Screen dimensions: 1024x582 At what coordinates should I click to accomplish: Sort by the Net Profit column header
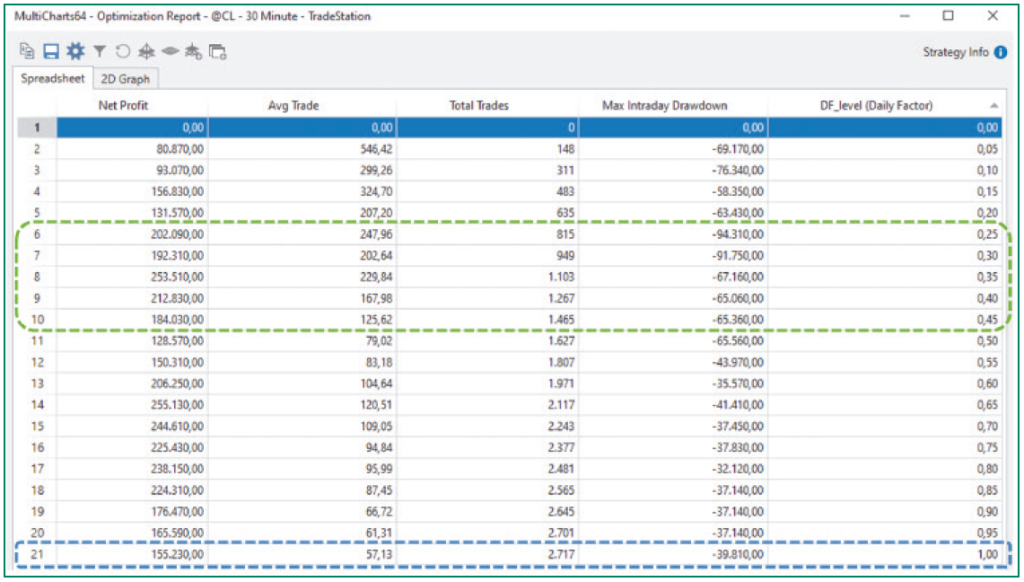(123, 105)
